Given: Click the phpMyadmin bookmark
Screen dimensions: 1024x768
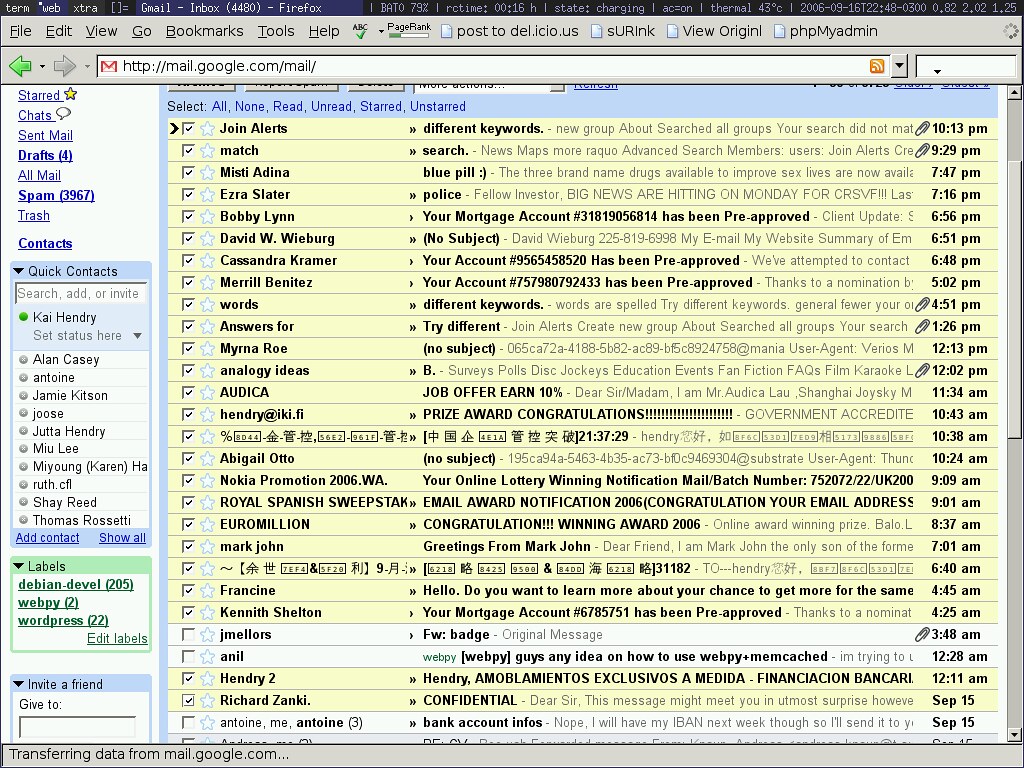Looking at the screenshot, I should tap(826, 31).
